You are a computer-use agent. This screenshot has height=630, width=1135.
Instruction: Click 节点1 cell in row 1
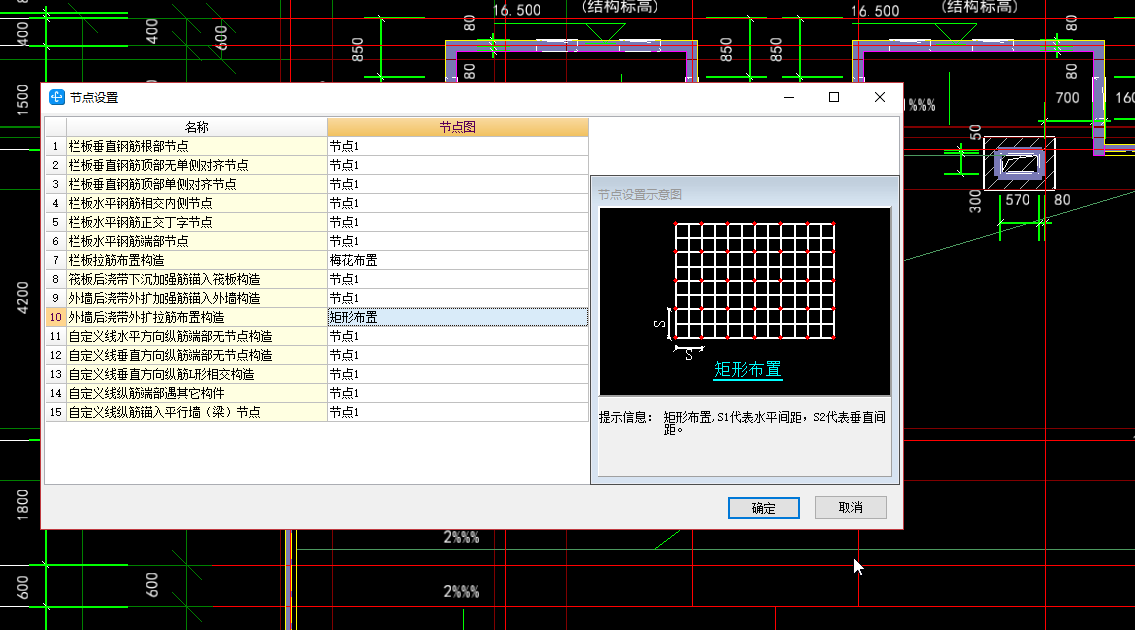pyautogui.click(x=457, y=146)
